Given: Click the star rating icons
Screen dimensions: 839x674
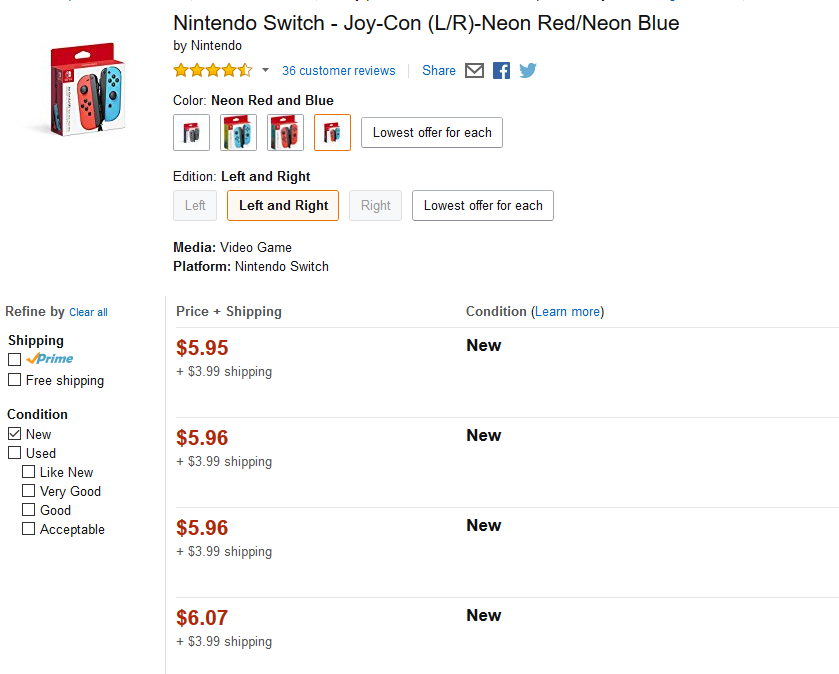Looking at the screenshot, I should pyautogui.click(x=213, y=71).
